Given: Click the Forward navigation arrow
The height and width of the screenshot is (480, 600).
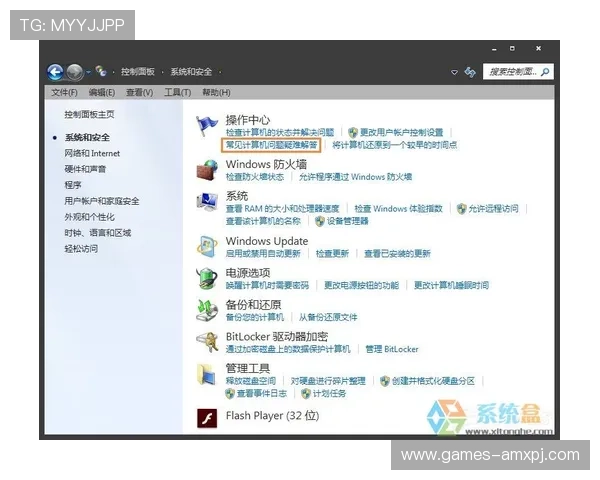Looking at the screenshot, I should pyautogui.click(x=74, y=72).
